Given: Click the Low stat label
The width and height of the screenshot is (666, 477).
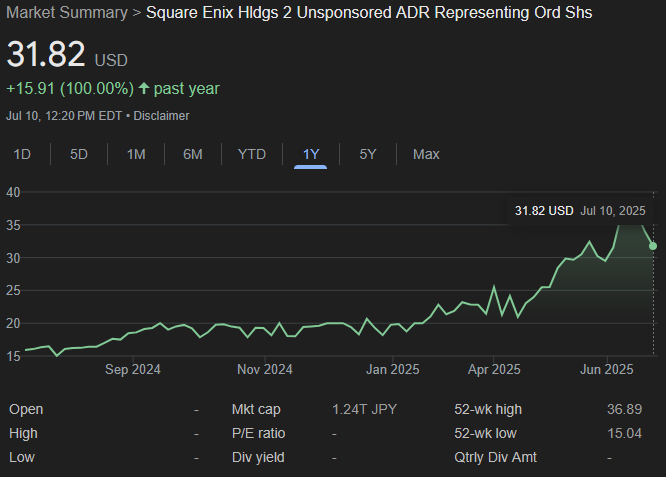Looking at the screenshot, I should (22, 457).
